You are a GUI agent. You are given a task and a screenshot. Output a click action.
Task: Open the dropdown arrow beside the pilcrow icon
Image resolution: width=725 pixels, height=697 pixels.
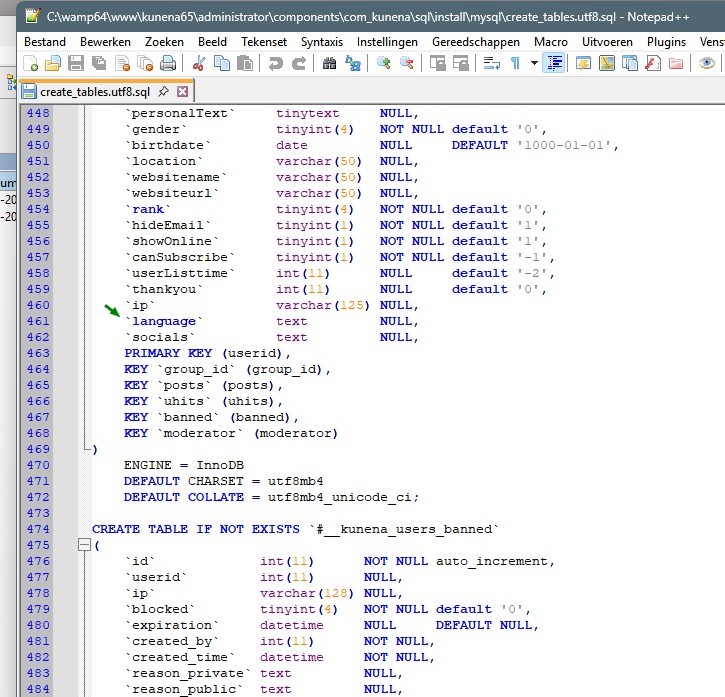coord(534,63)
